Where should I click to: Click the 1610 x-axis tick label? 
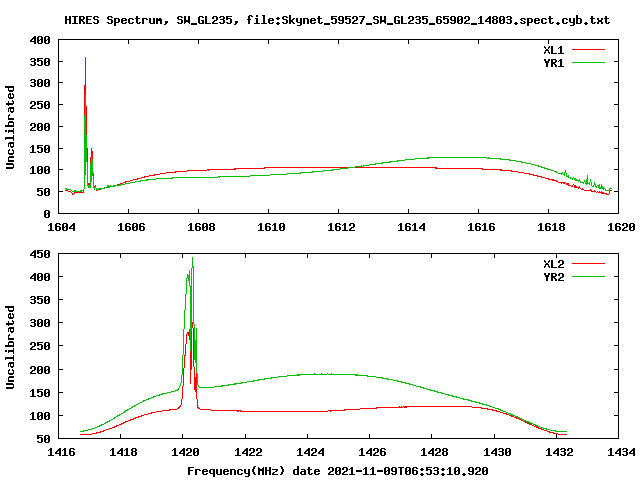[271, 227]
